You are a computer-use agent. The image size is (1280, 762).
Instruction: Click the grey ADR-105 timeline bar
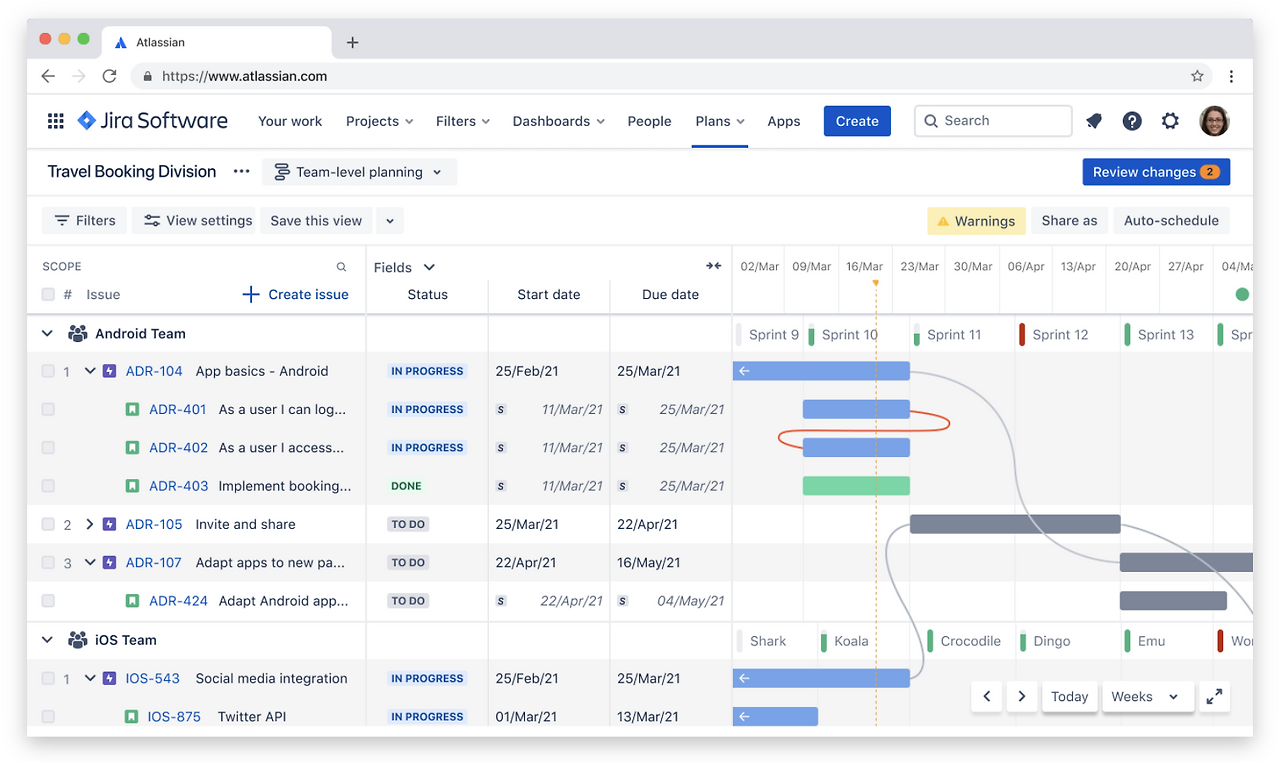(x=1015, y=524)
